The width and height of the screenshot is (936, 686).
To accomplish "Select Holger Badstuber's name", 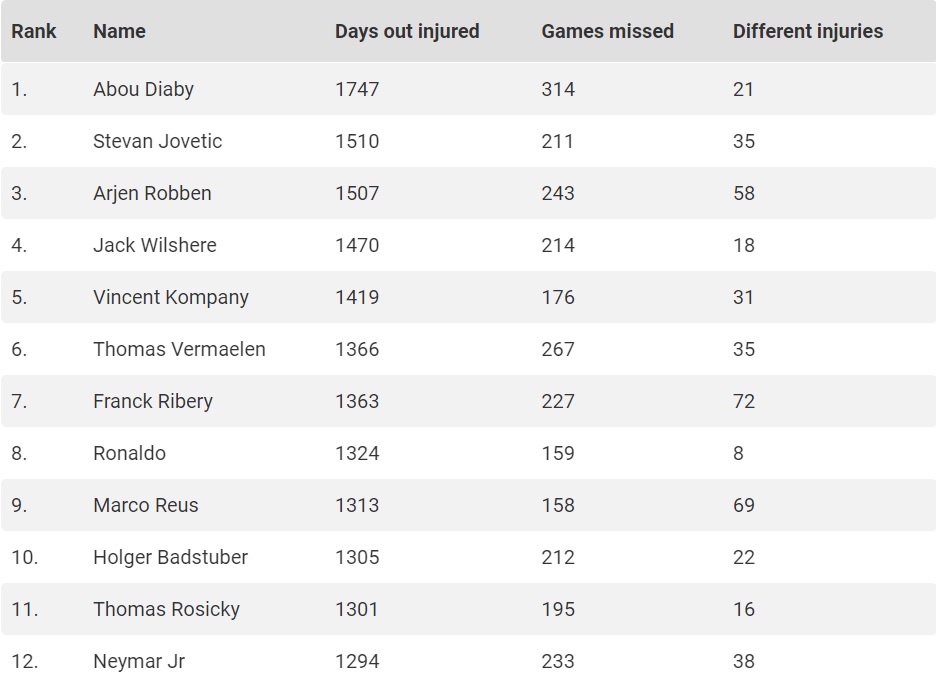I will tap(170, 557).
